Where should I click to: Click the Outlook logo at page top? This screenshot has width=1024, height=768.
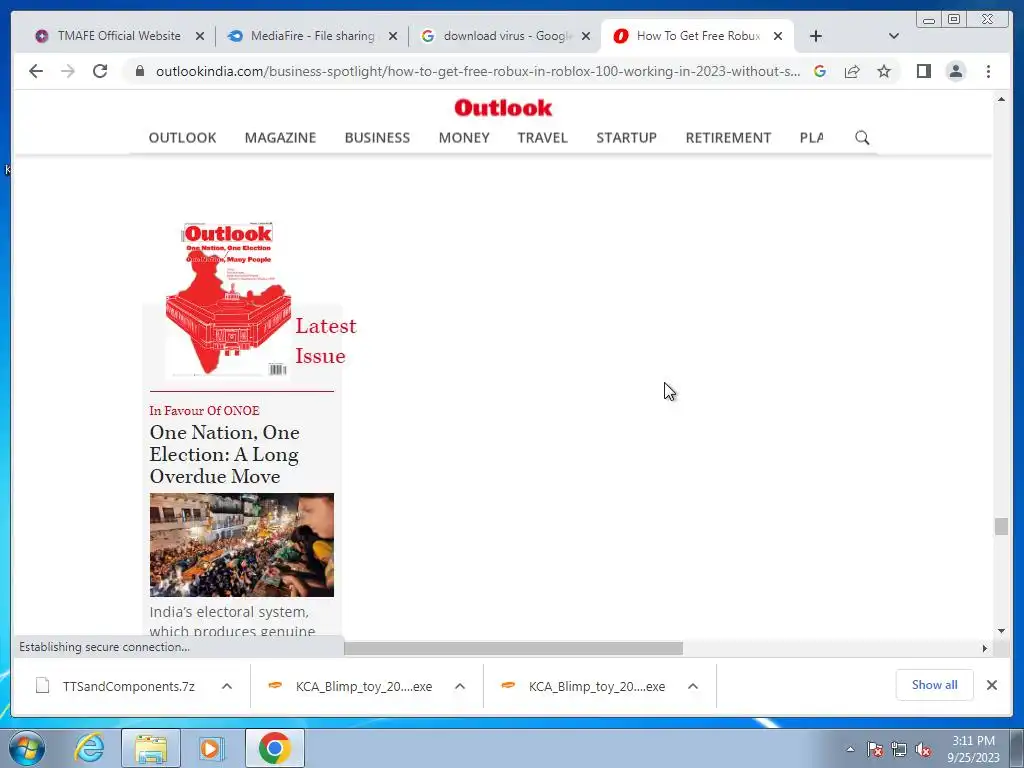click(x=503, y=108)
